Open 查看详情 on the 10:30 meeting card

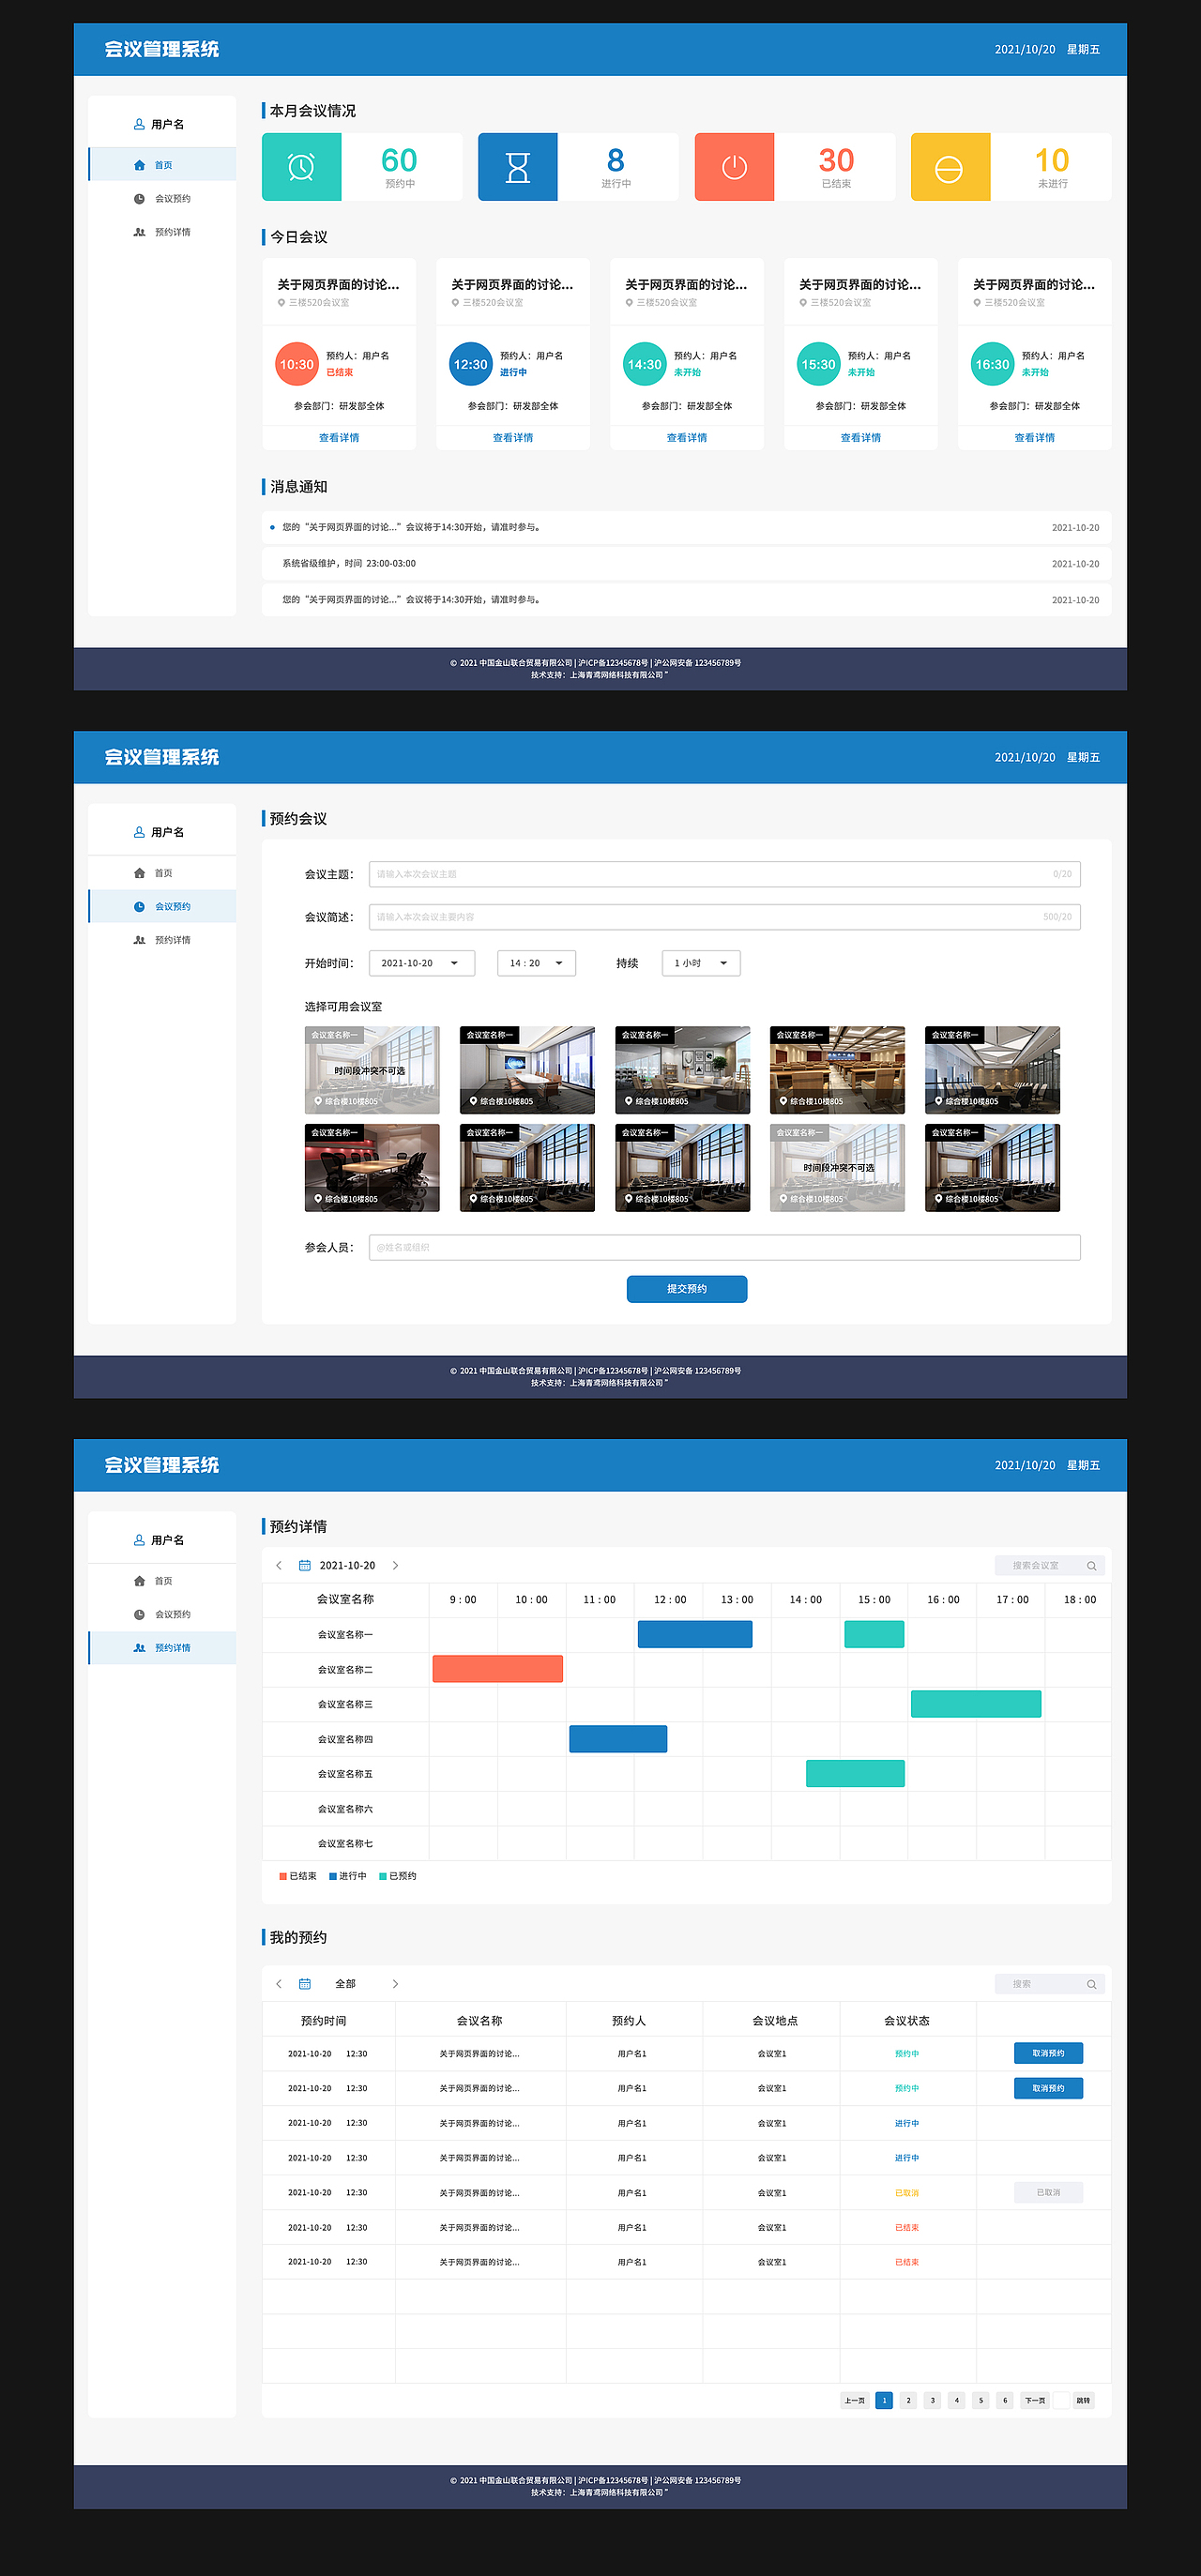(339, 438)
